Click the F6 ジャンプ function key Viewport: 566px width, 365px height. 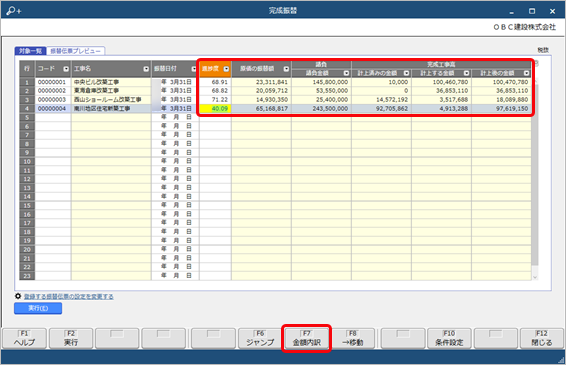click(x=260, y=338)
